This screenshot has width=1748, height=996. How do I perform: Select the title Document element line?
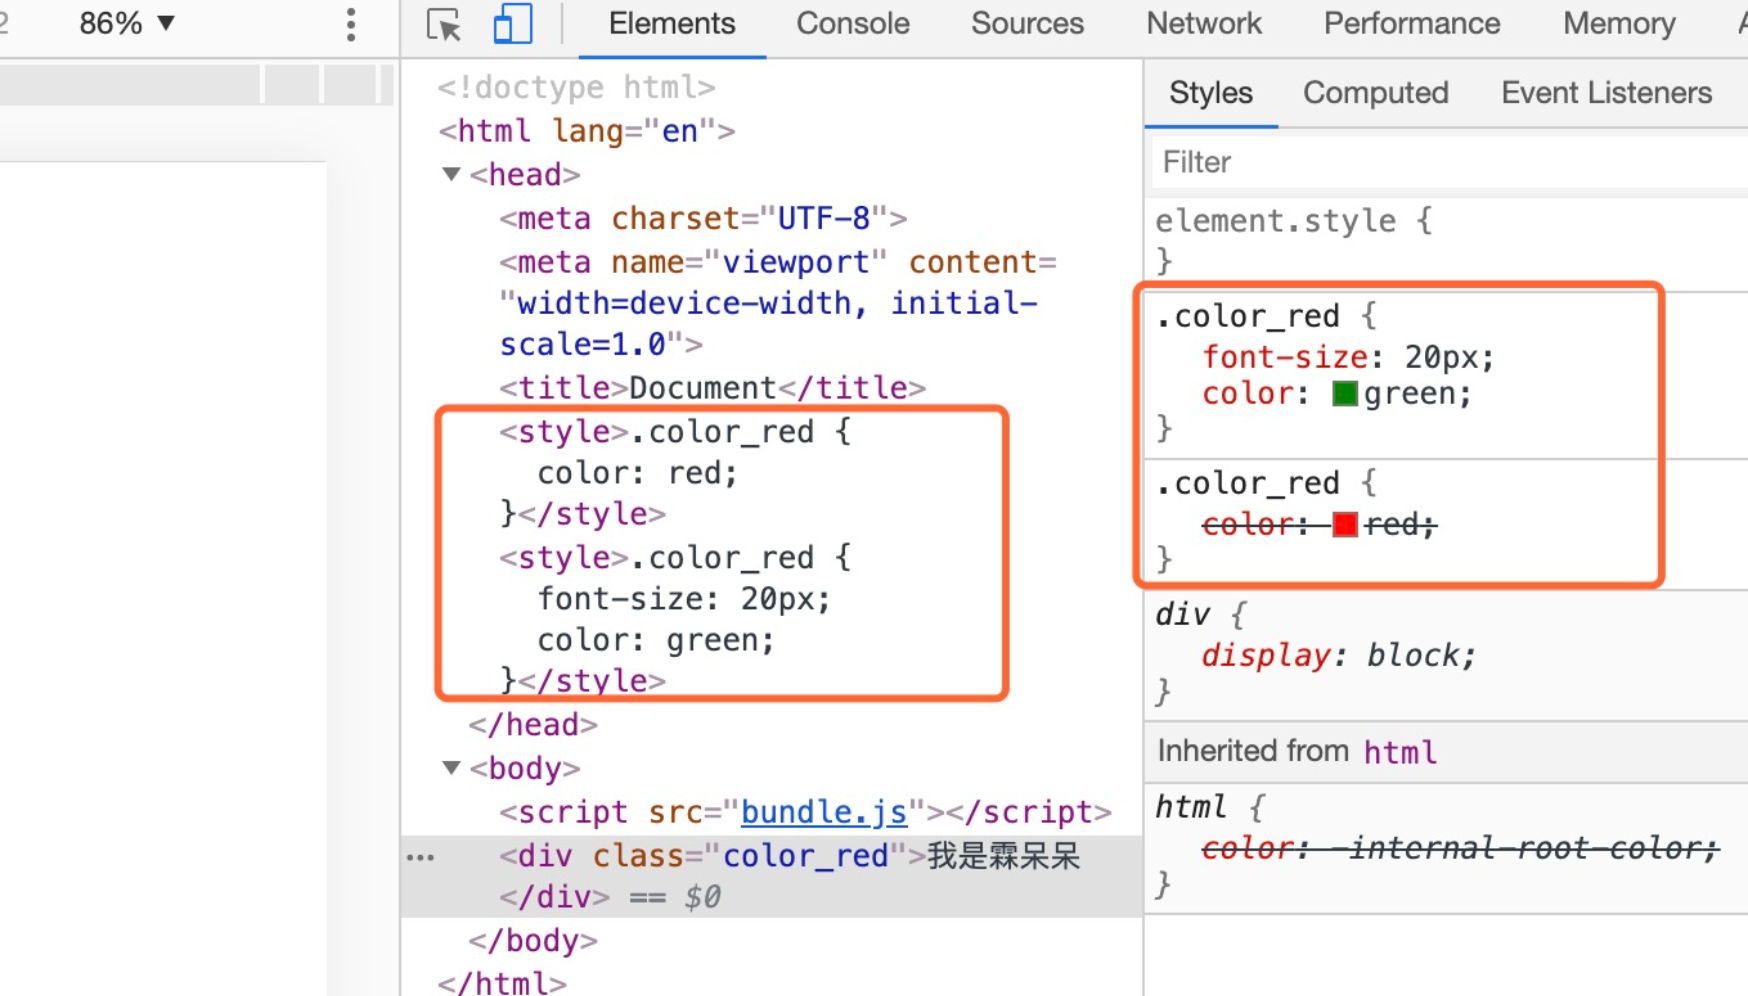(x=712, y=388)
